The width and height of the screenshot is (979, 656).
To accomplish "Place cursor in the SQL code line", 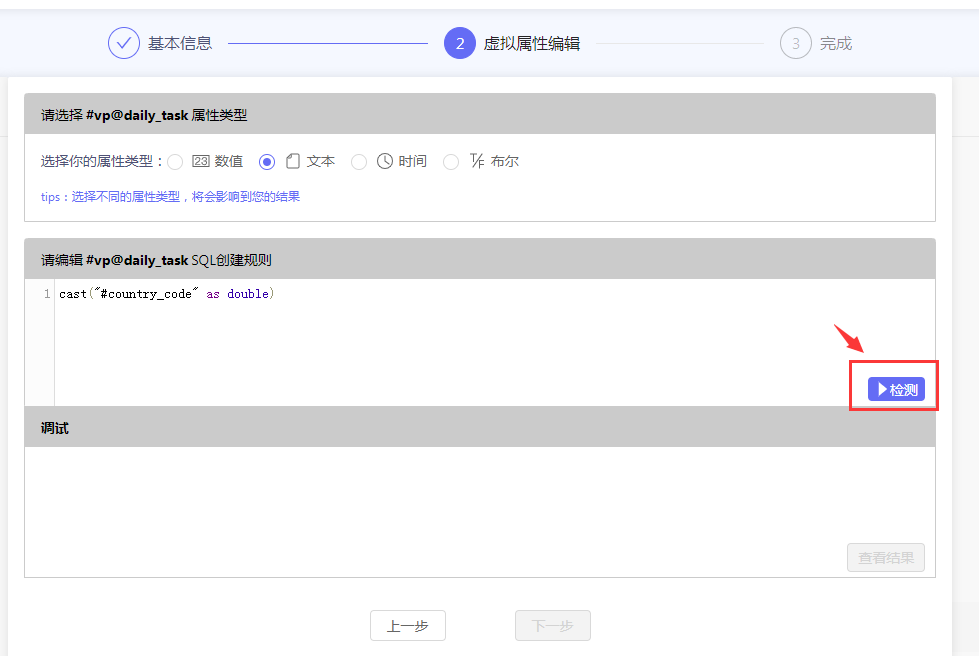I will coord(166,294).
